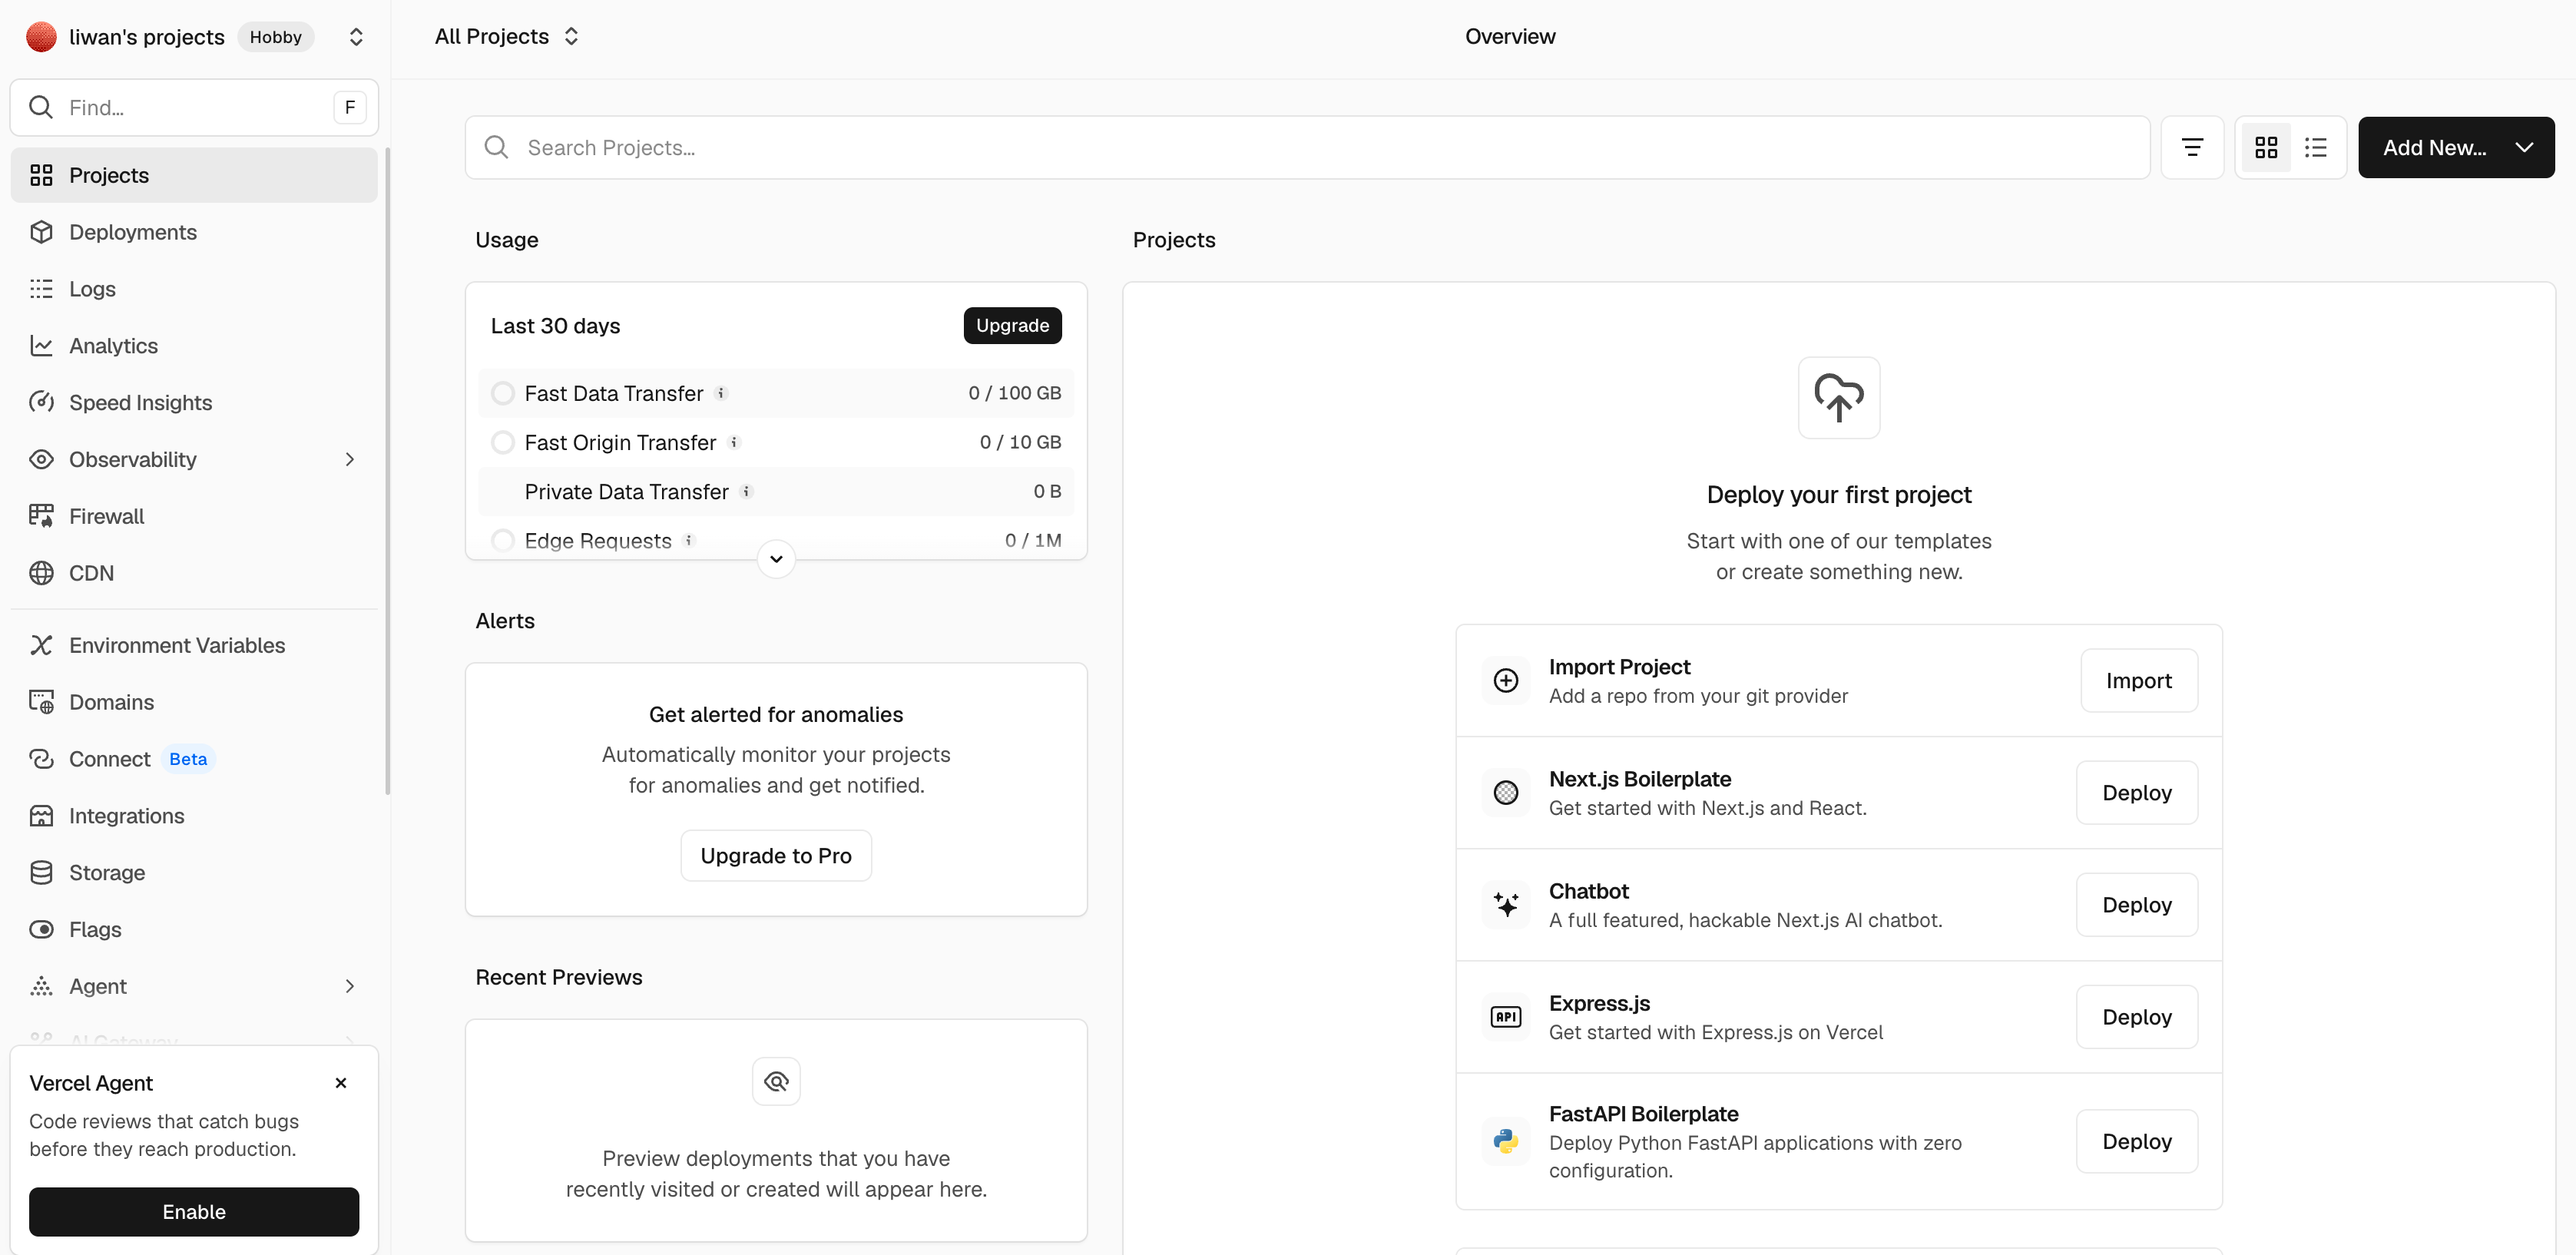
Task: Click the Observability eye icon
Action: point(41,459)
